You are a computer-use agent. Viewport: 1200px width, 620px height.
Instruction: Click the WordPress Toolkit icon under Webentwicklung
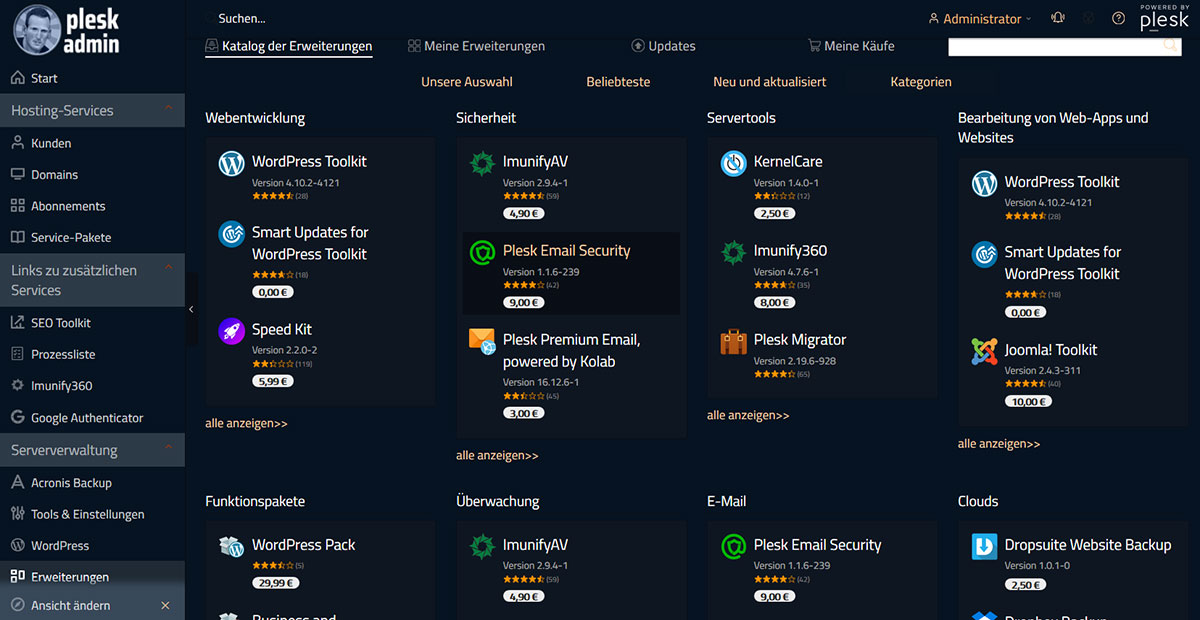(x=231, y=163)
